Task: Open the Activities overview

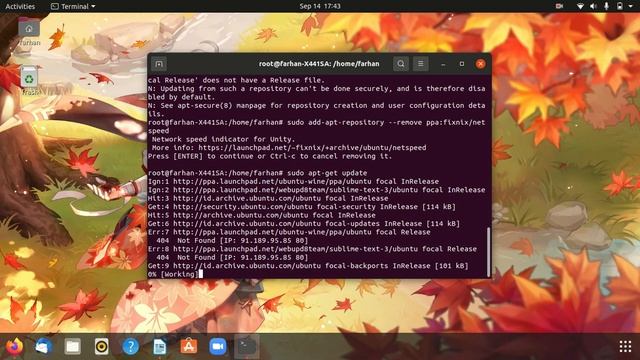Action: tap(20, 6)
